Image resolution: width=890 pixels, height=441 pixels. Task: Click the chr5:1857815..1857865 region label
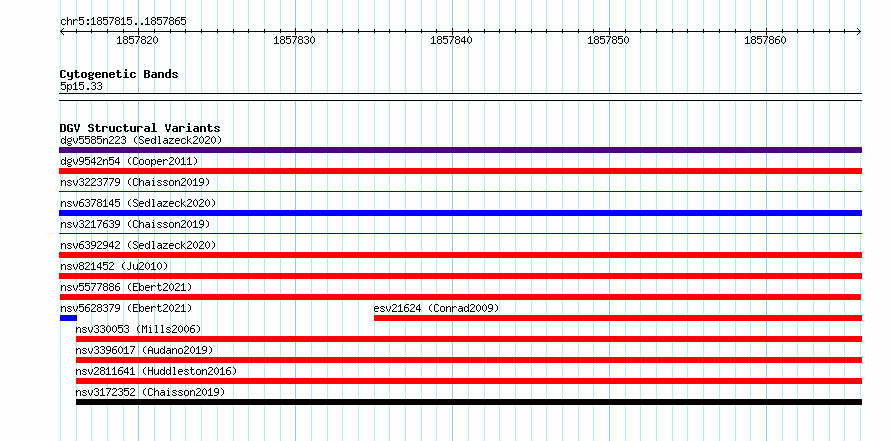(123, 22)
